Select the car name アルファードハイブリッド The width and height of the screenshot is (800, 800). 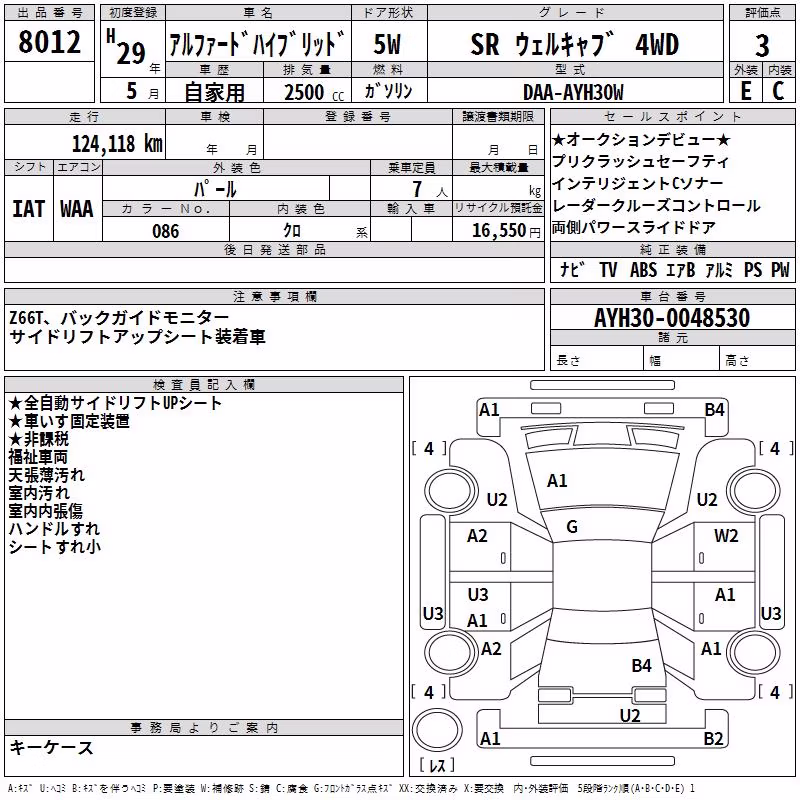point(257,43)
